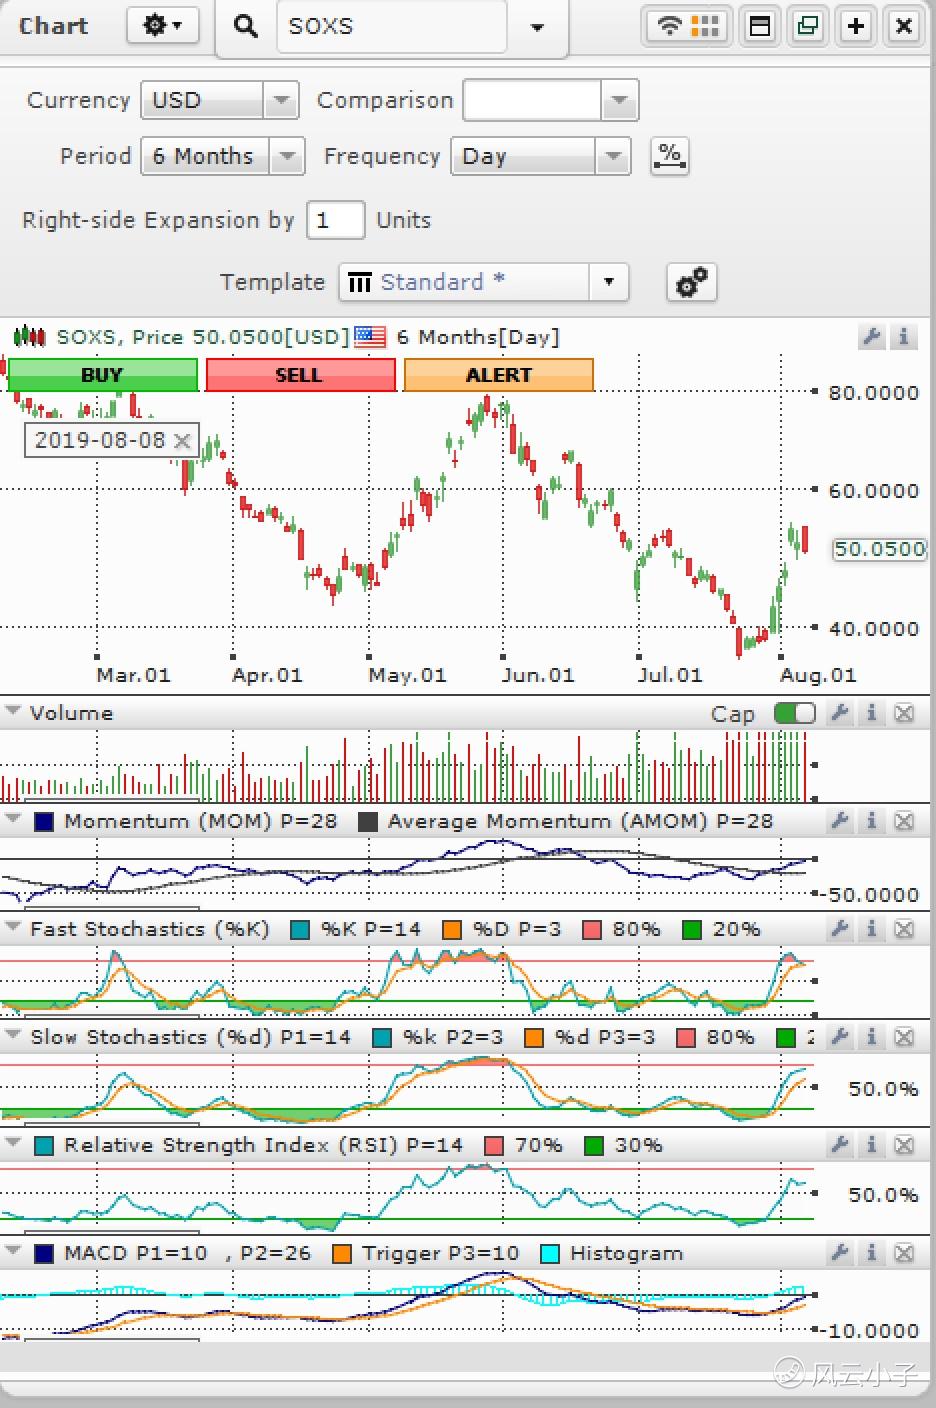Click Fast Stochastics %K teal swatch
This screenshot has width=936, height=1408.
pyautogui.click(x=299, y=930)
